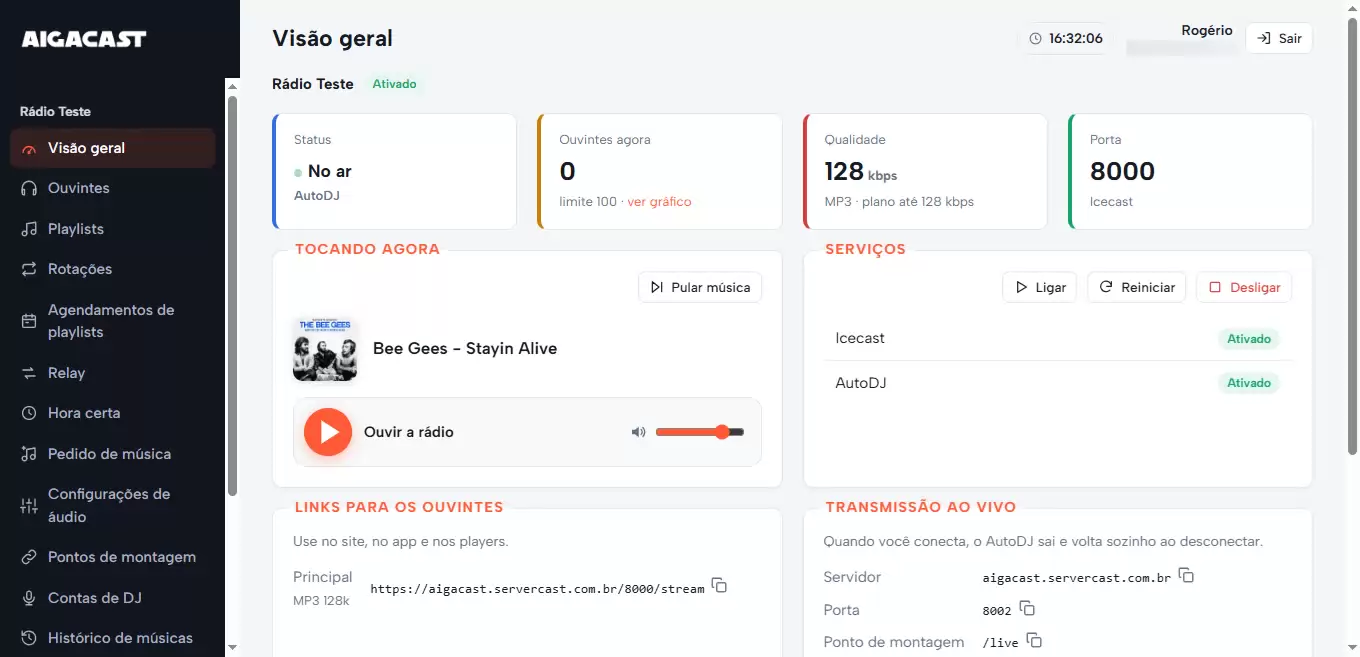Start services with Ligar
Image resolution: width=1360 pixels, height=657 pixels.
coord(1040,288)
